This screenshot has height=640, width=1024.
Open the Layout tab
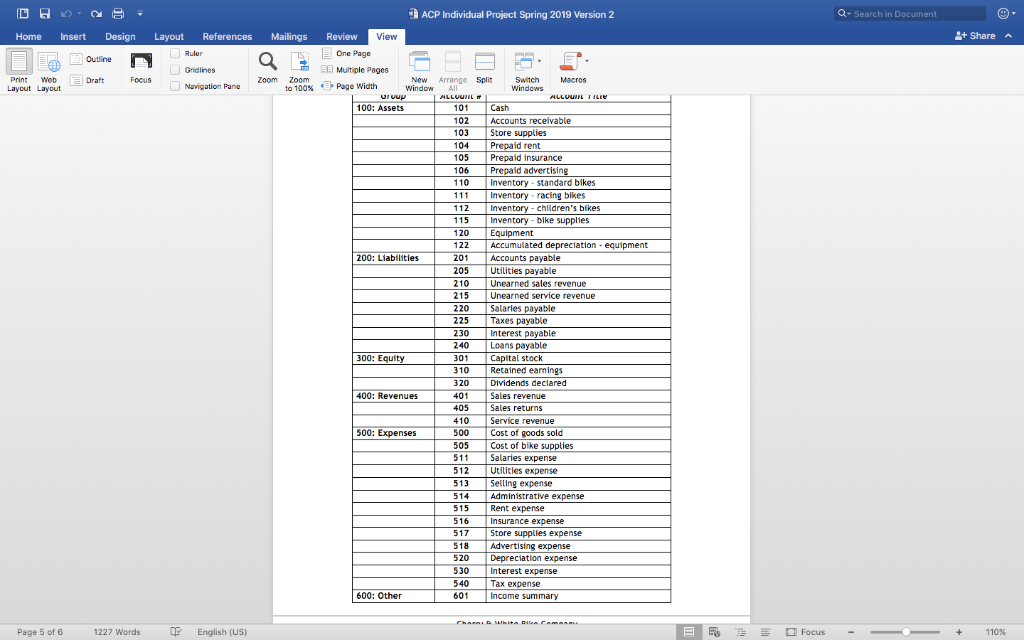click(x=168, y=37)
